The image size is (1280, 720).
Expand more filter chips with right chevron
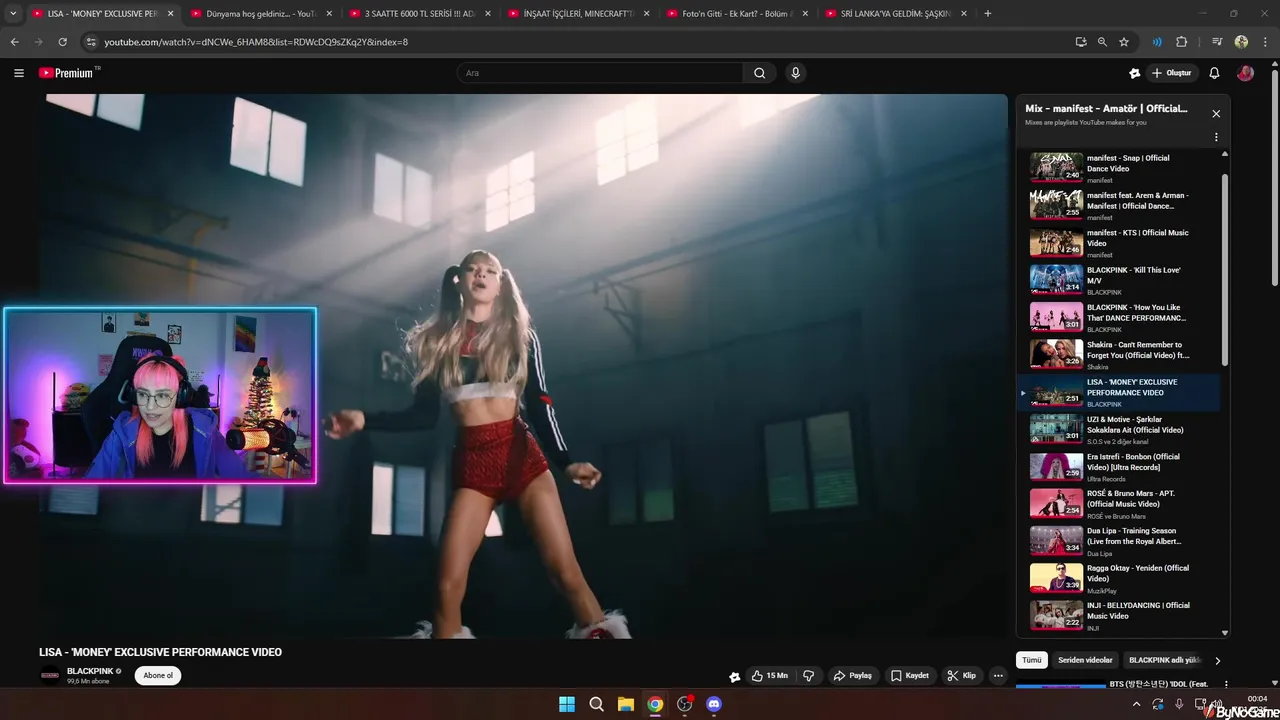(x=1217, y=661)
